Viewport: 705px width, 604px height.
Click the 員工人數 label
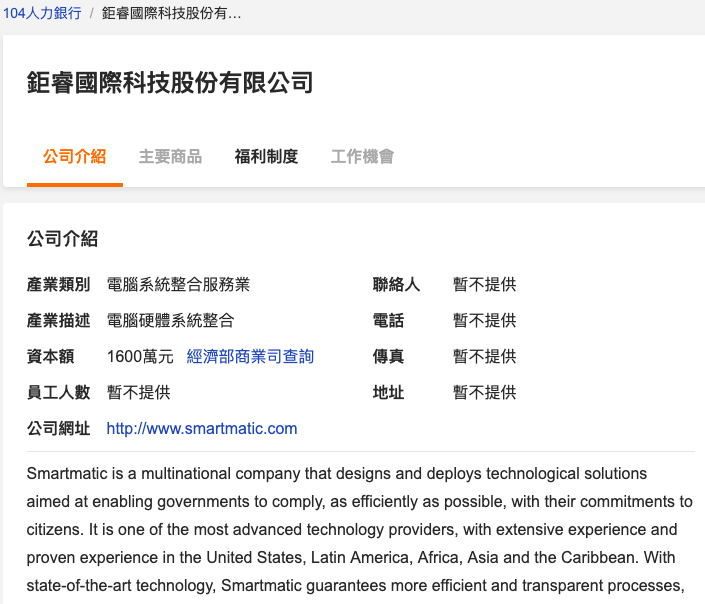tap(58, 393)
